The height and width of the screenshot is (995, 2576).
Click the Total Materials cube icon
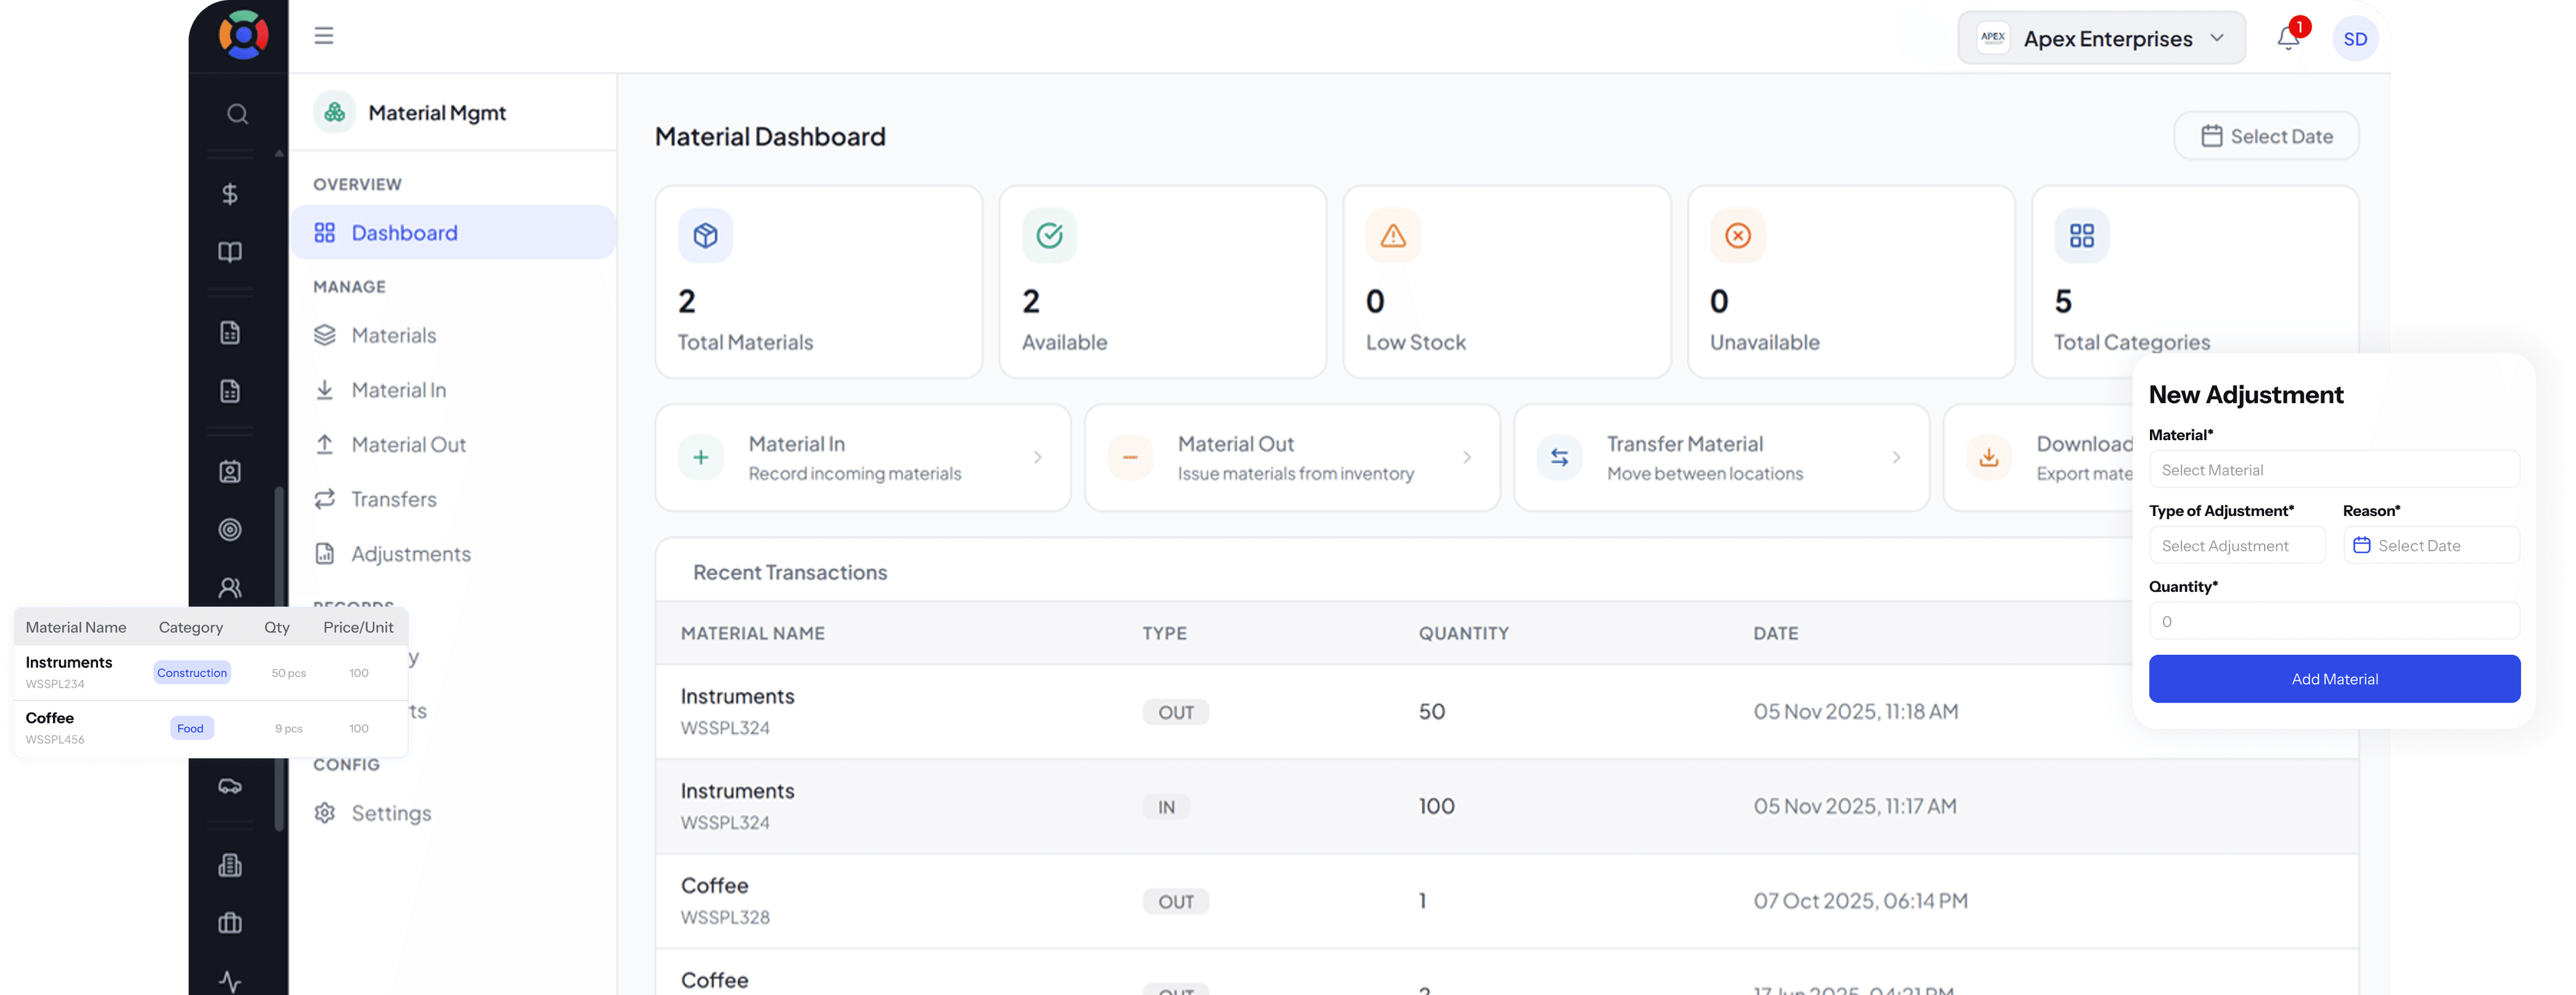(x=705, y=235)
